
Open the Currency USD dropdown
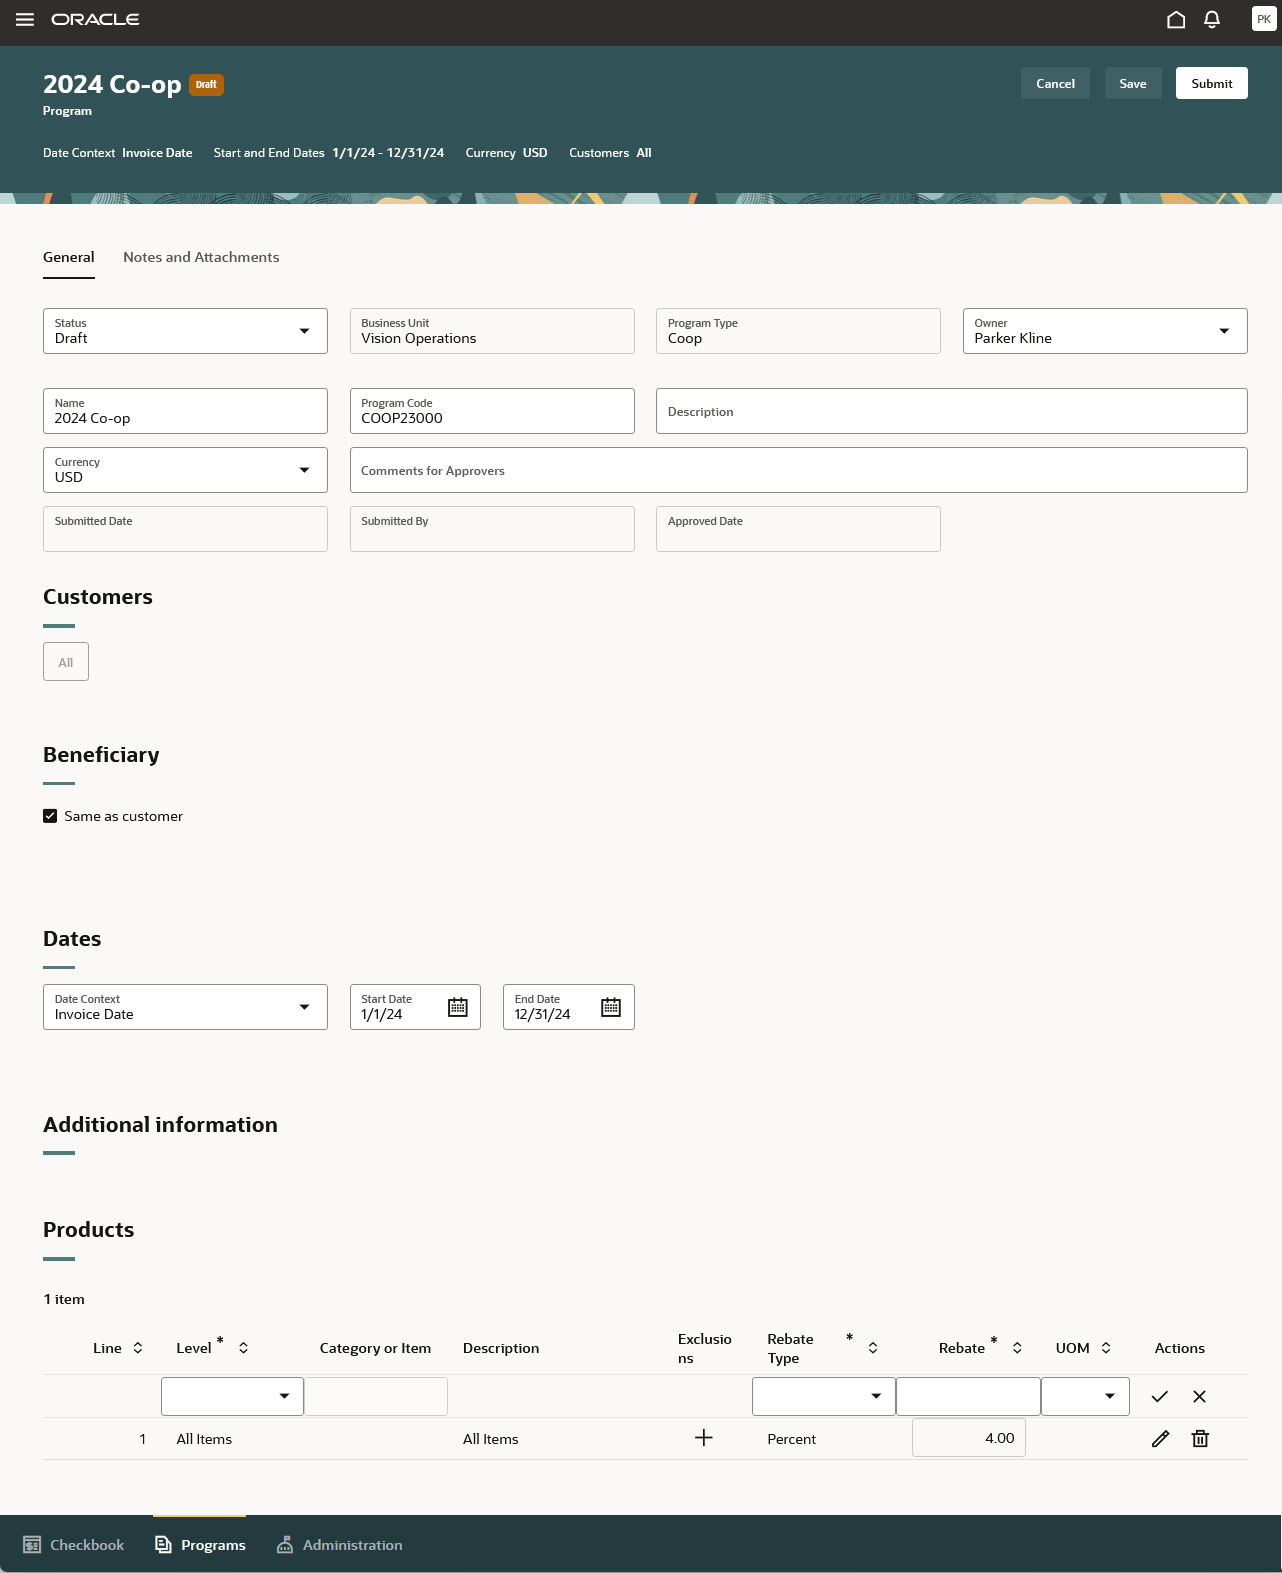[304, 470]
